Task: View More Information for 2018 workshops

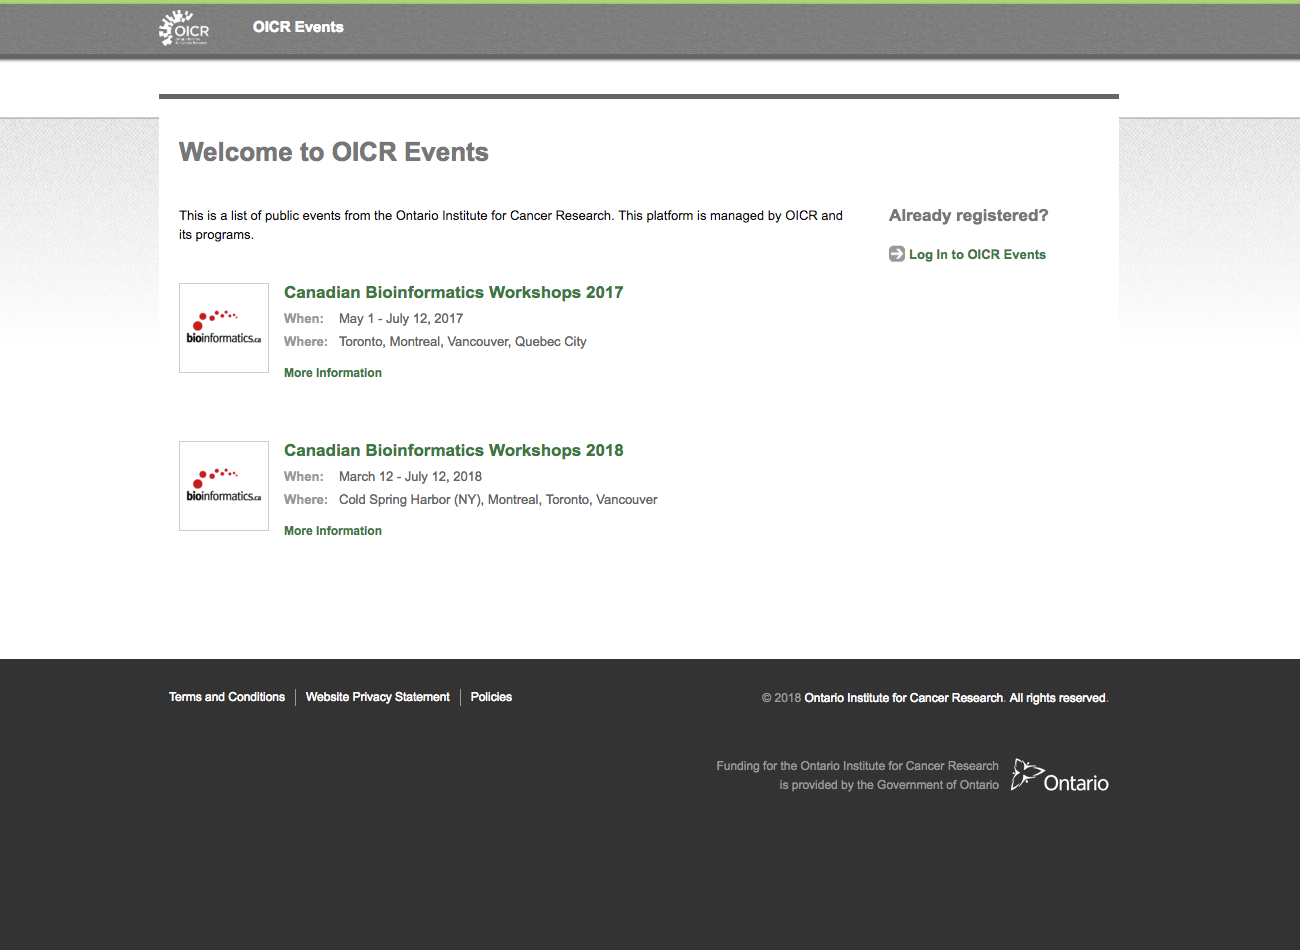Action: (333, 531)
